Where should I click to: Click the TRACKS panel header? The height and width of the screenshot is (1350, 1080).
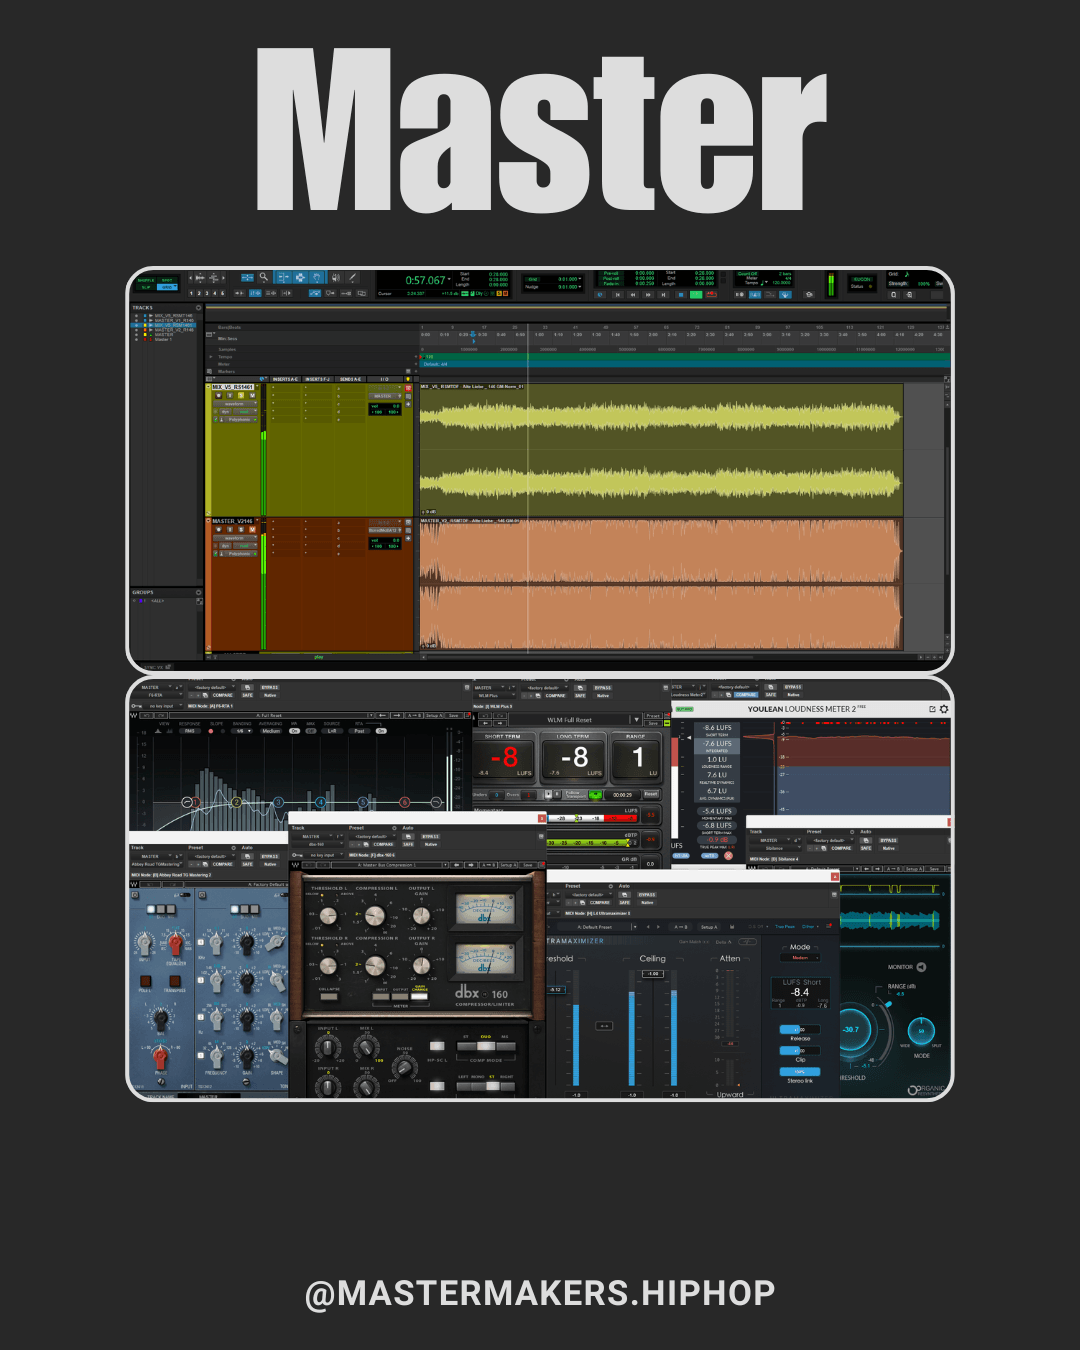[143, 308]
